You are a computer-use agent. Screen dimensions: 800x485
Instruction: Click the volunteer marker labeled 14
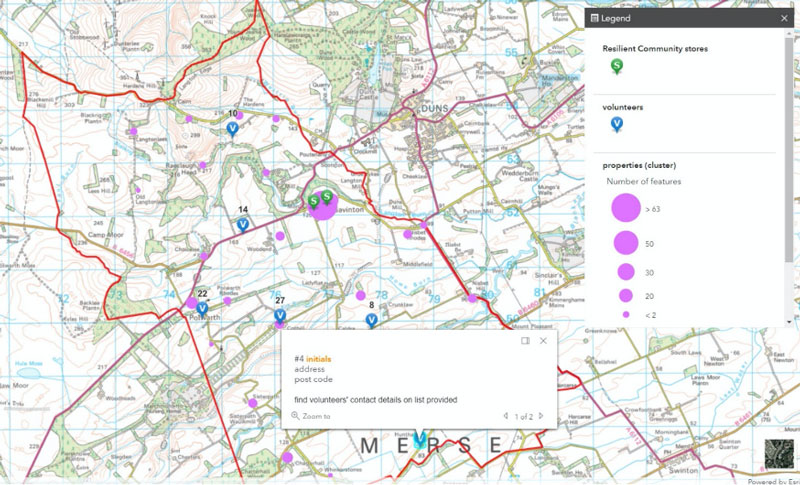(x=243, y=224)
